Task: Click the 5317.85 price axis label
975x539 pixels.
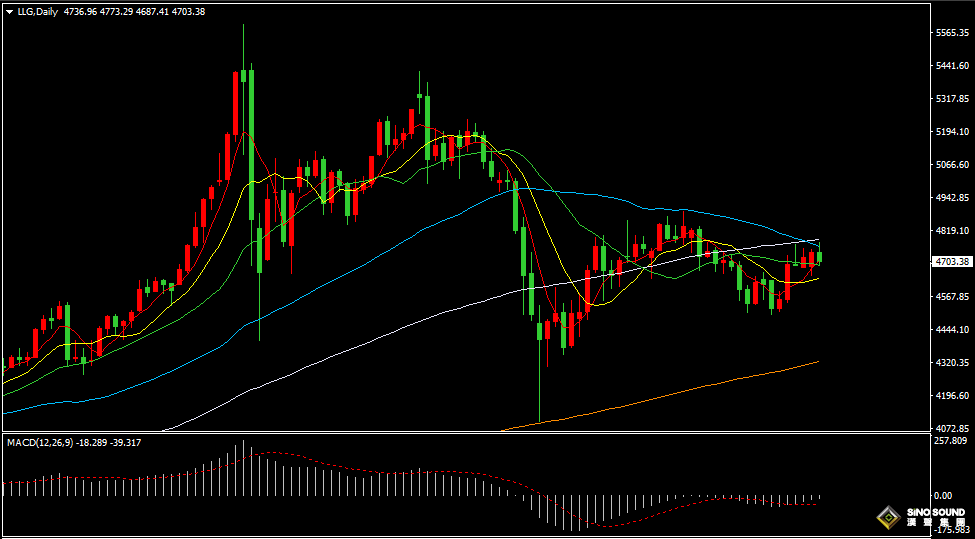Action: [x=953, y=98]
